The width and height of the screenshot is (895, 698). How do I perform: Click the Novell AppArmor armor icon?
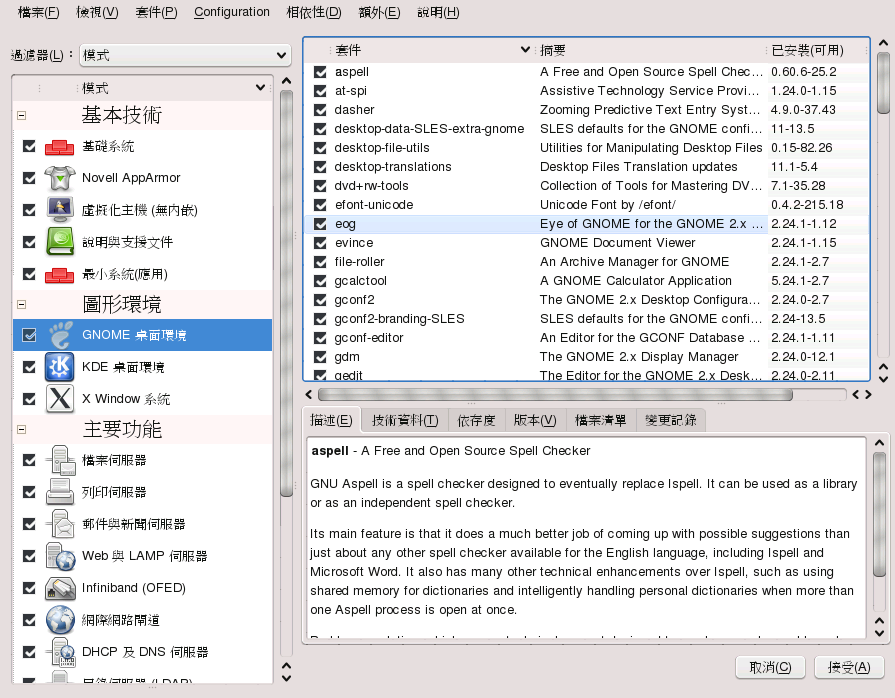tap(59, 178)
